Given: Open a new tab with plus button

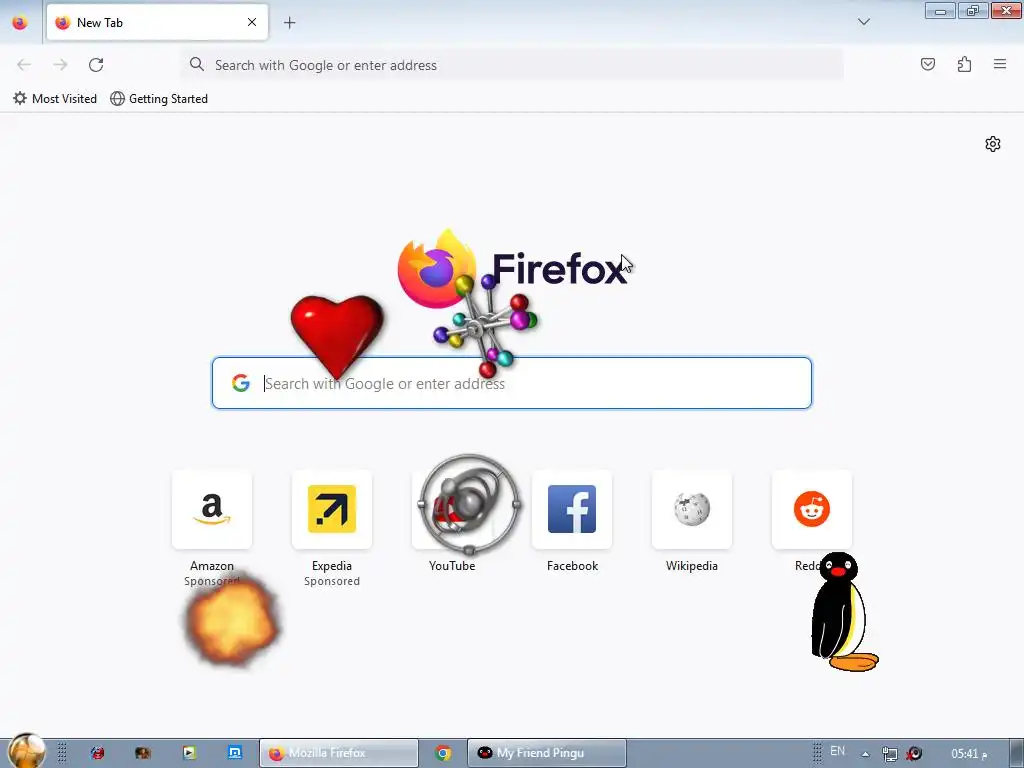Looking at the screenshot, I should pyautogui.click(x=289, y=22).
